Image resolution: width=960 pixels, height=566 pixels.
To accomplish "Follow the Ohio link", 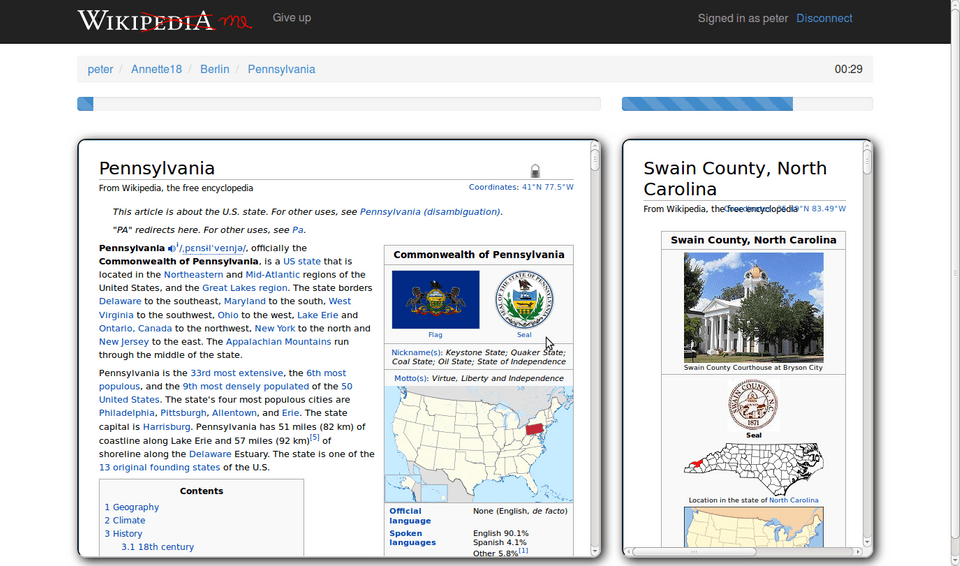I will pyautogui.click(x=228, y=315).
